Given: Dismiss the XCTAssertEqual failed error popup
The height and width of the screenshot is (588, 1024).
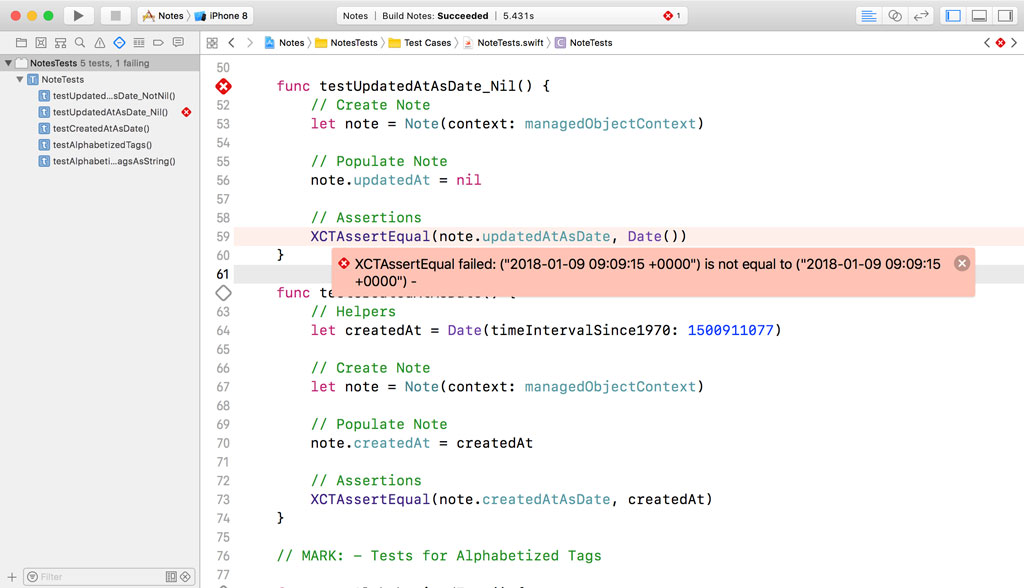Looking at the screenshot, I should click(962, 262).
